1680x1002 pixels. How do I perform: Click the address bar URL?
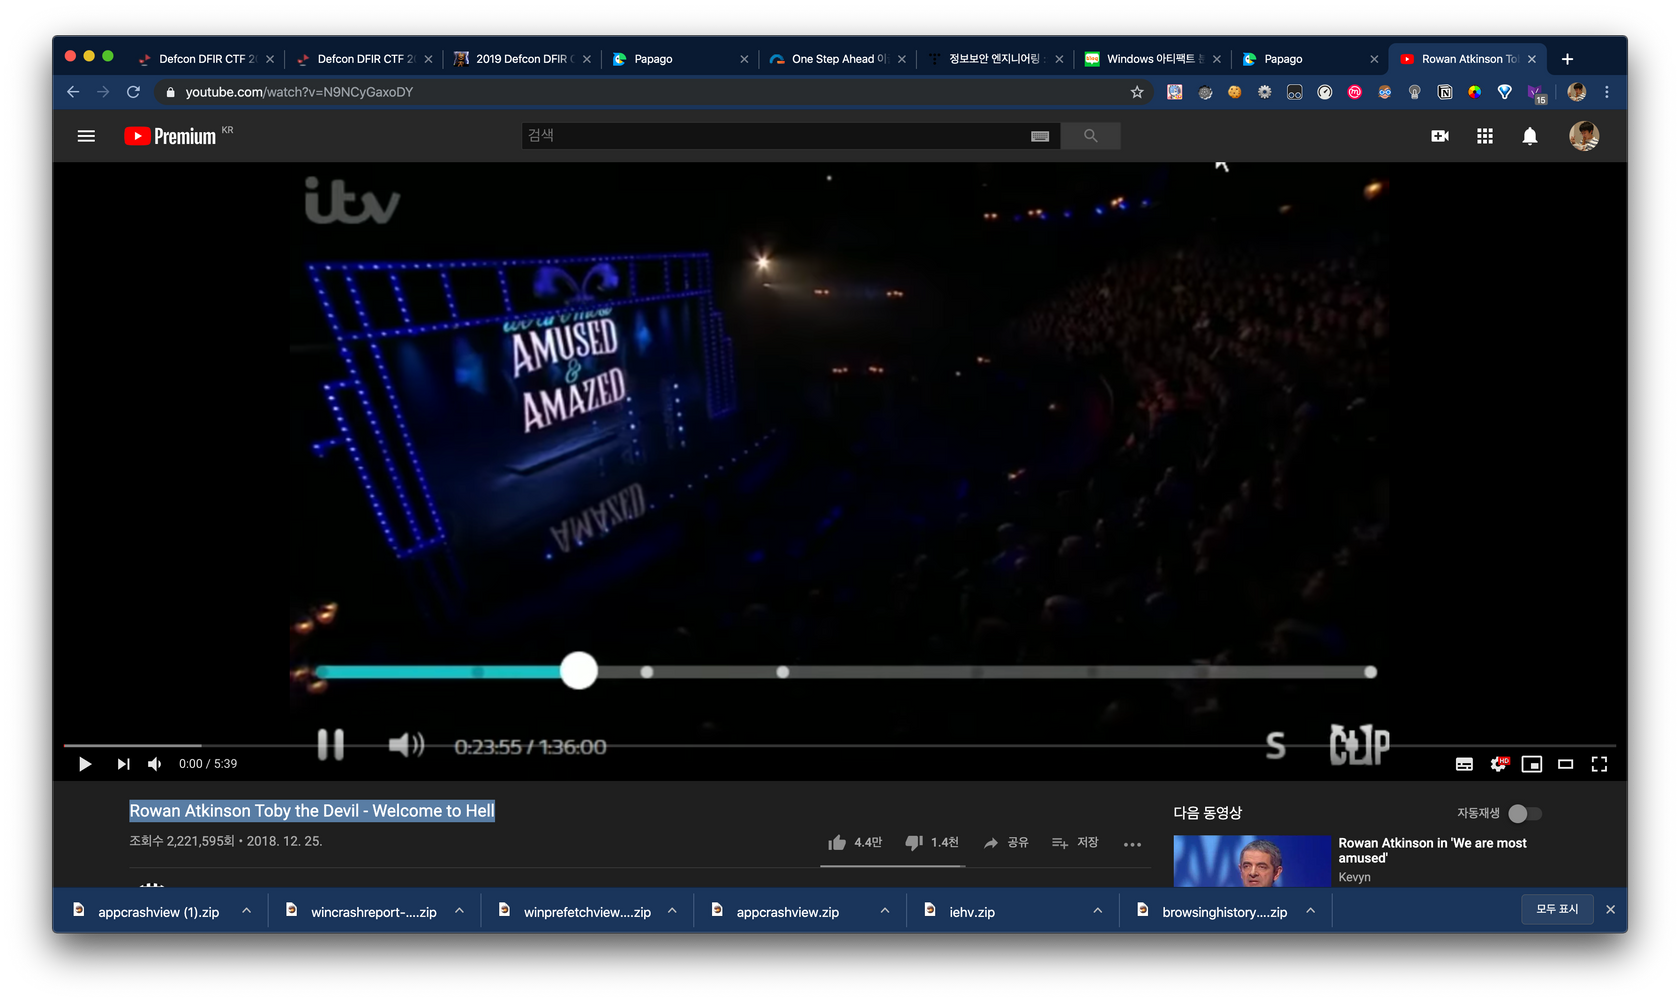click(299, 92)
